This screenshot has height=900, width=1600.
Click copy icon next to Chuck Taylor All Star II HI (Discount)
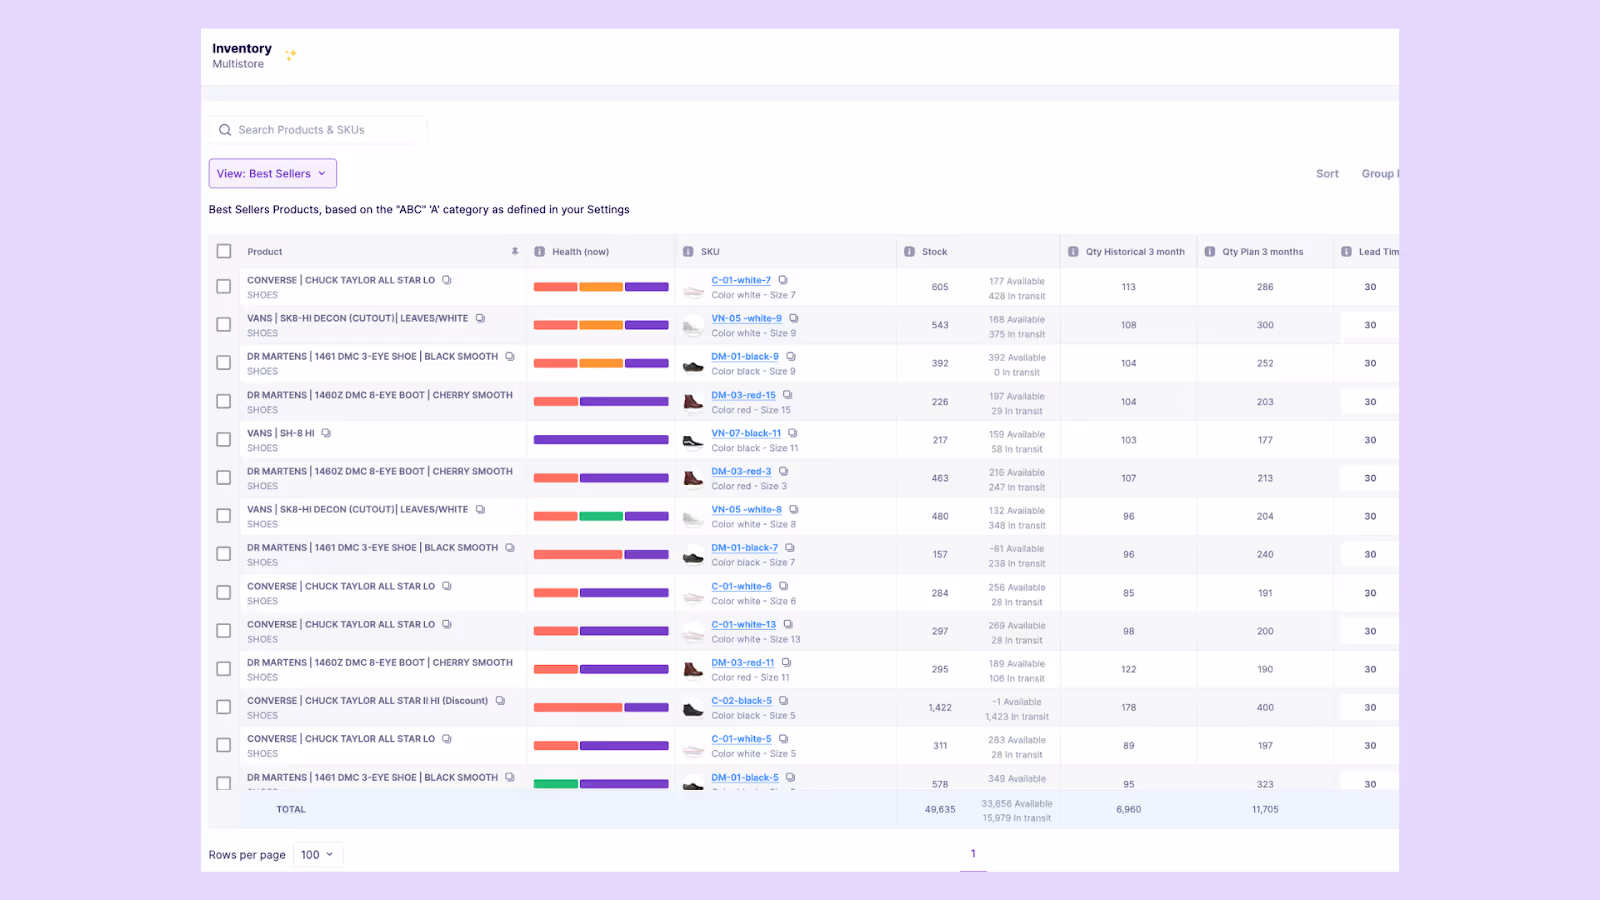pyautogui.click(x=500, y=700)
